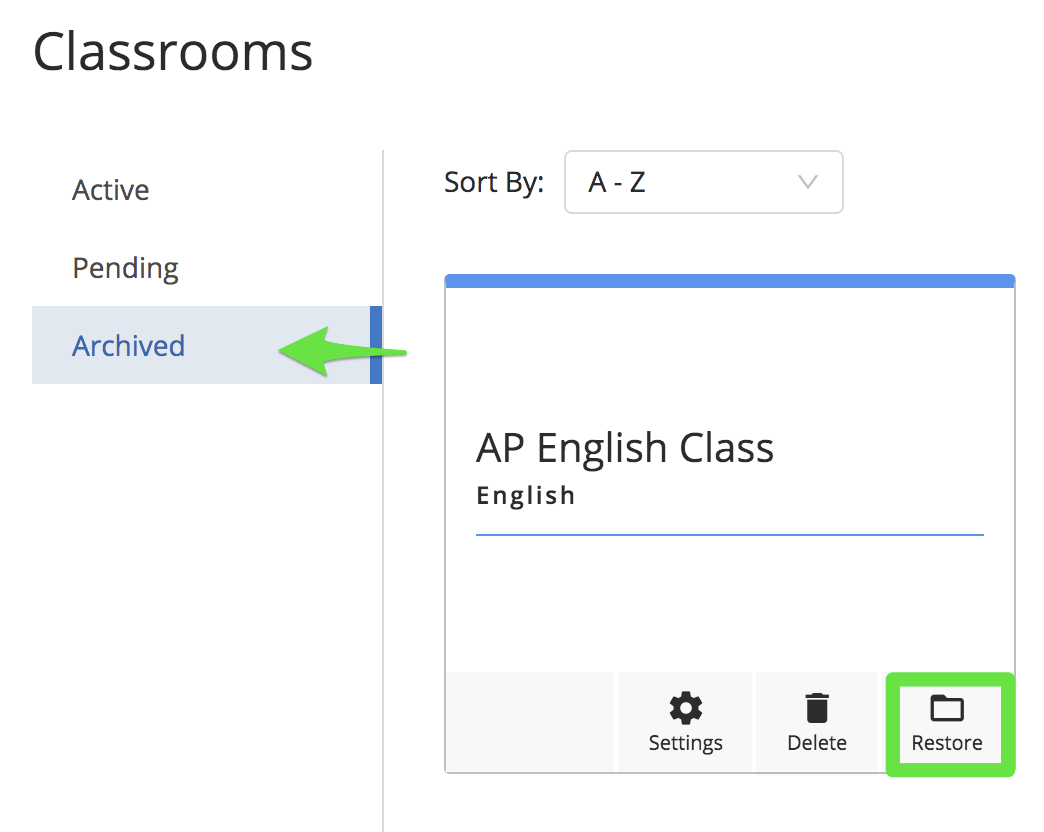Click the Settings gear icon
This screenshot has width=1044, height=832.
685,708
